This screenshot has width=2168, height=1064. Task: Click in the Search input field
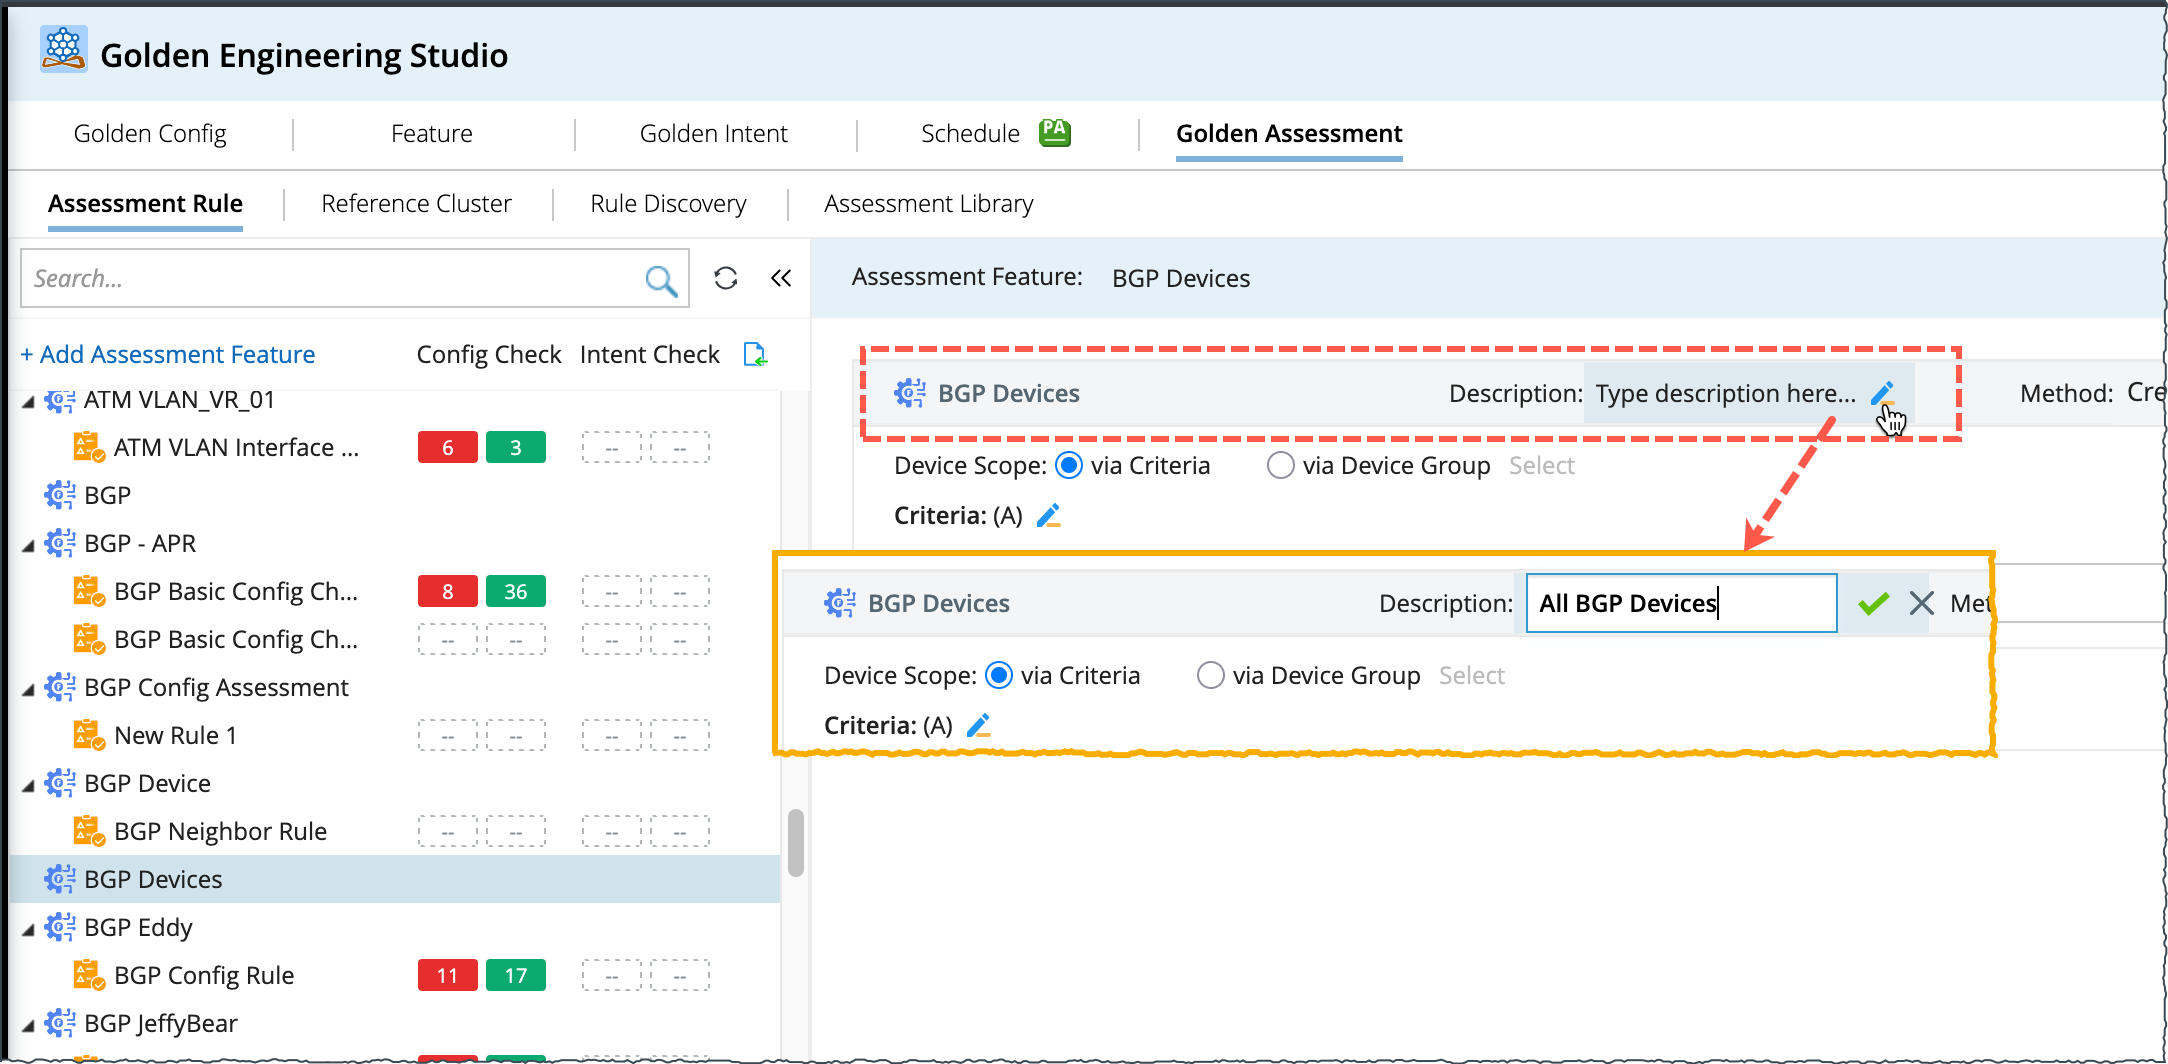click(x=330, y=278)
